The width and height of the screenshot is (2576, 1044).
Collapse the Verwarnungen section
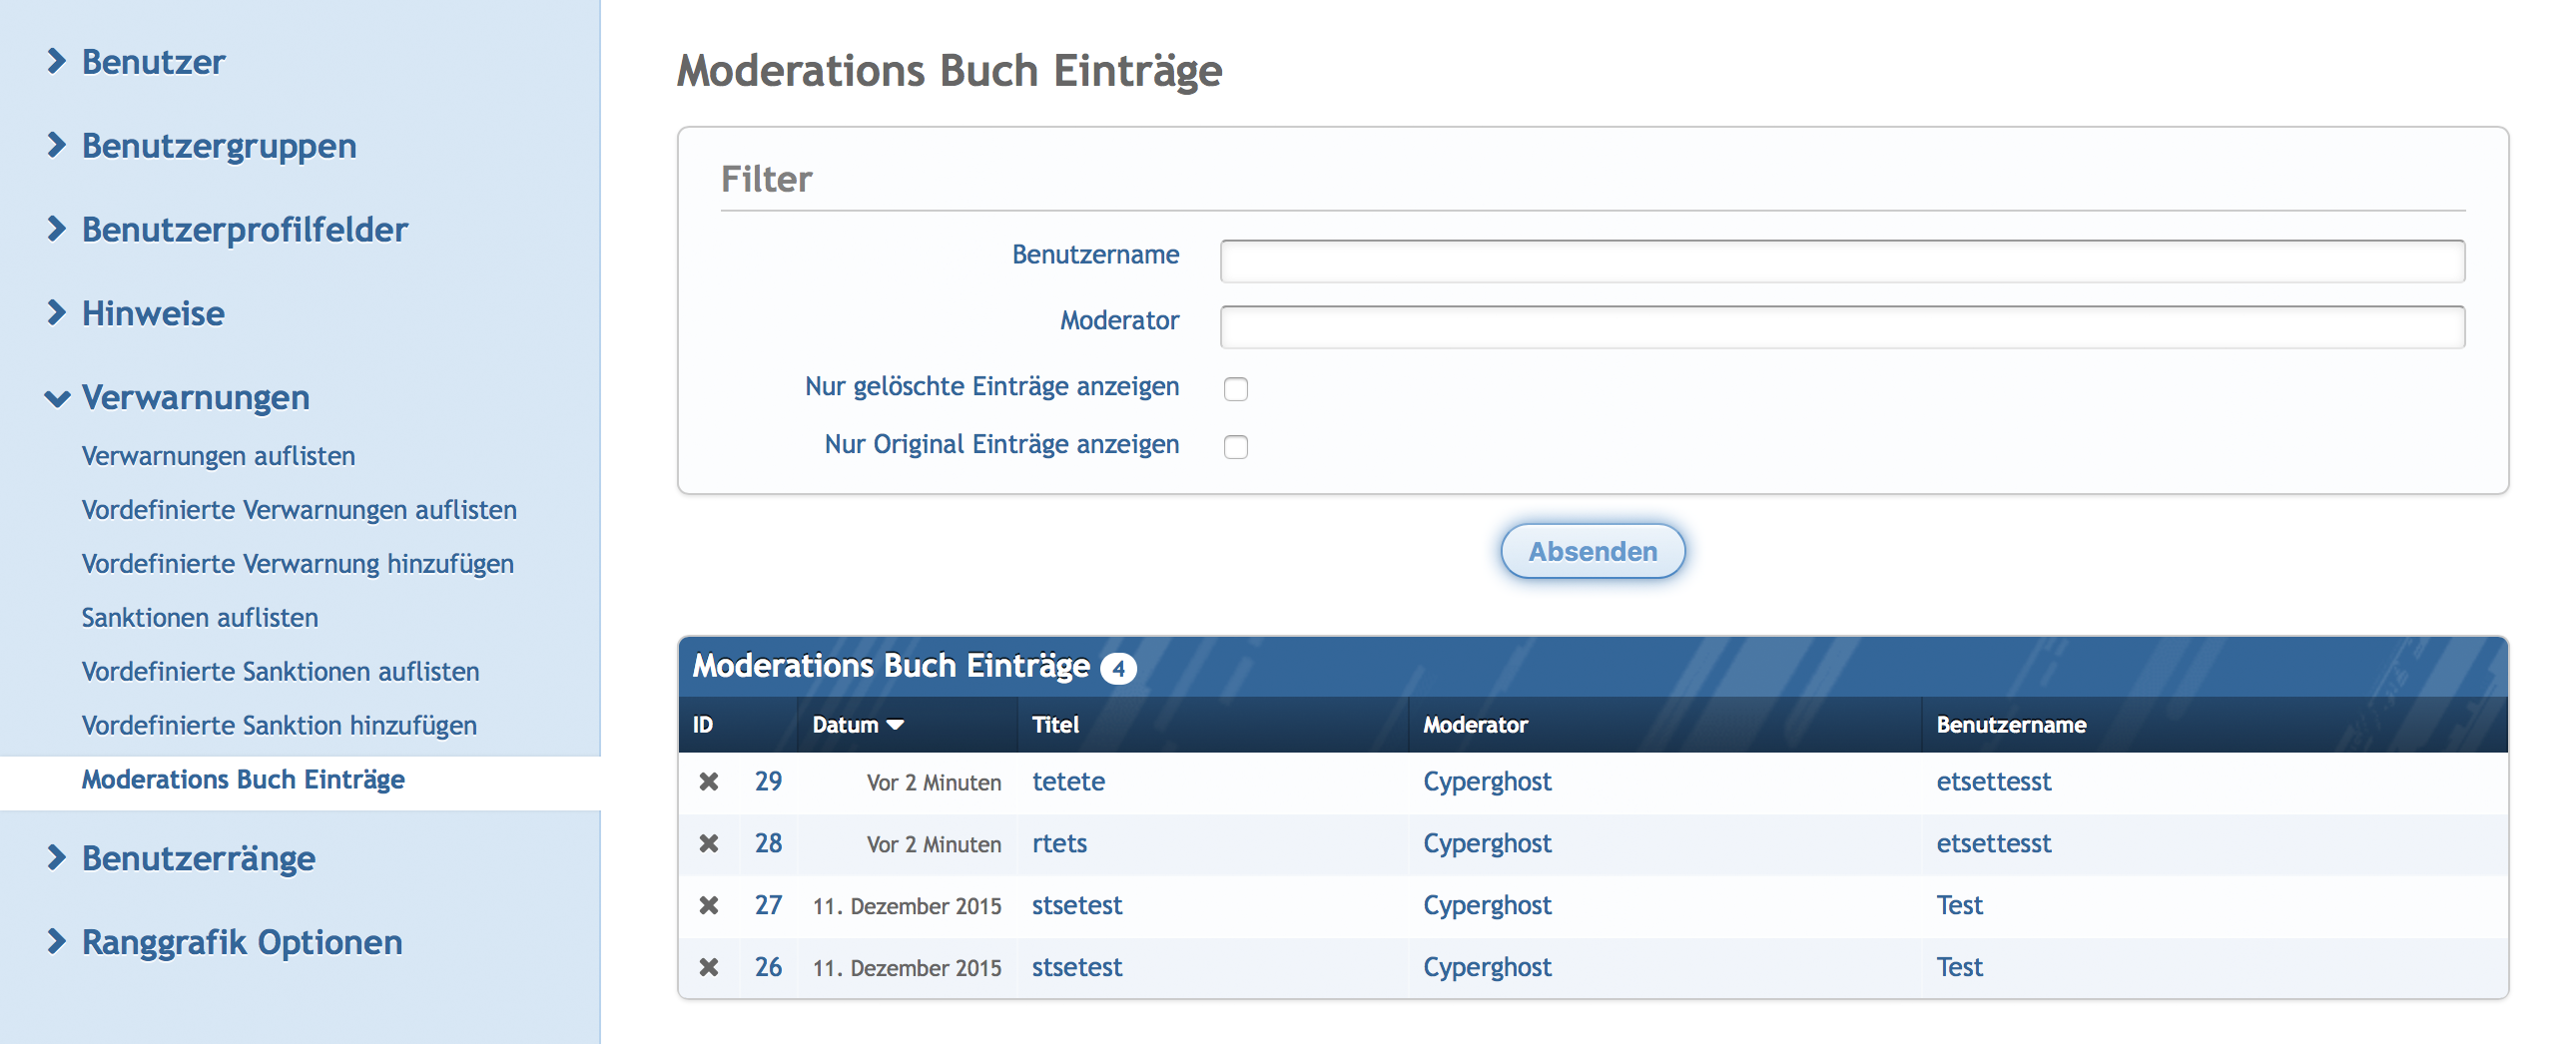[195, 398]
